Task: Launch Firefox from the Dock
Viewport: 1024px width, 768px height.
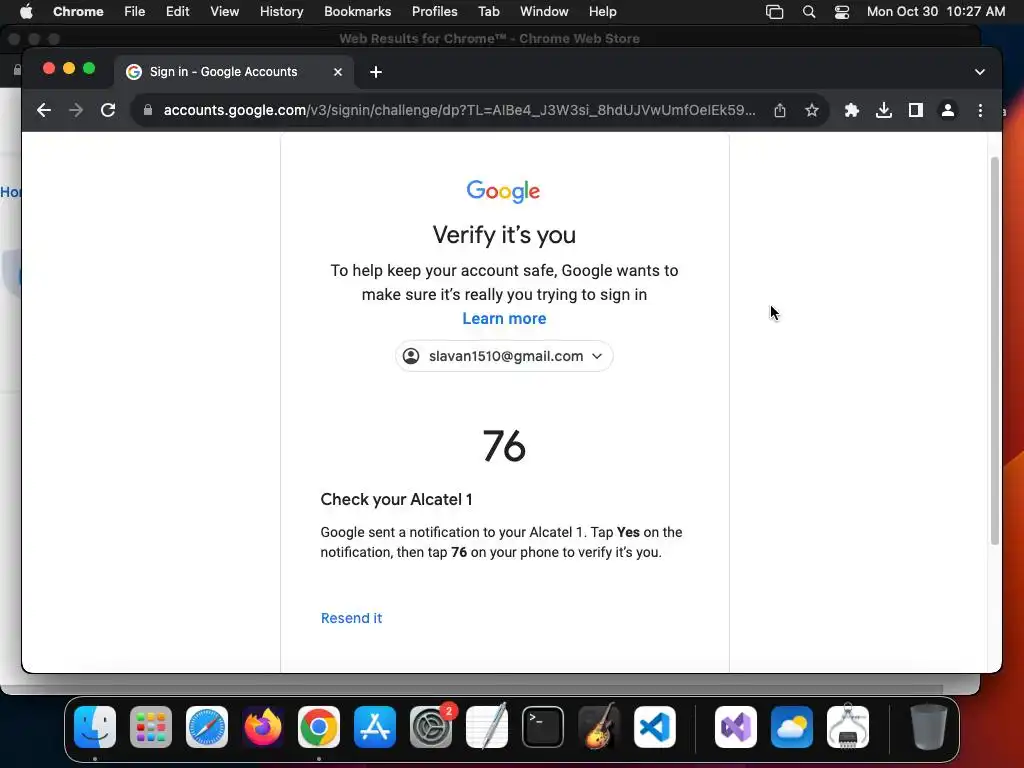Action: point(263,727)
